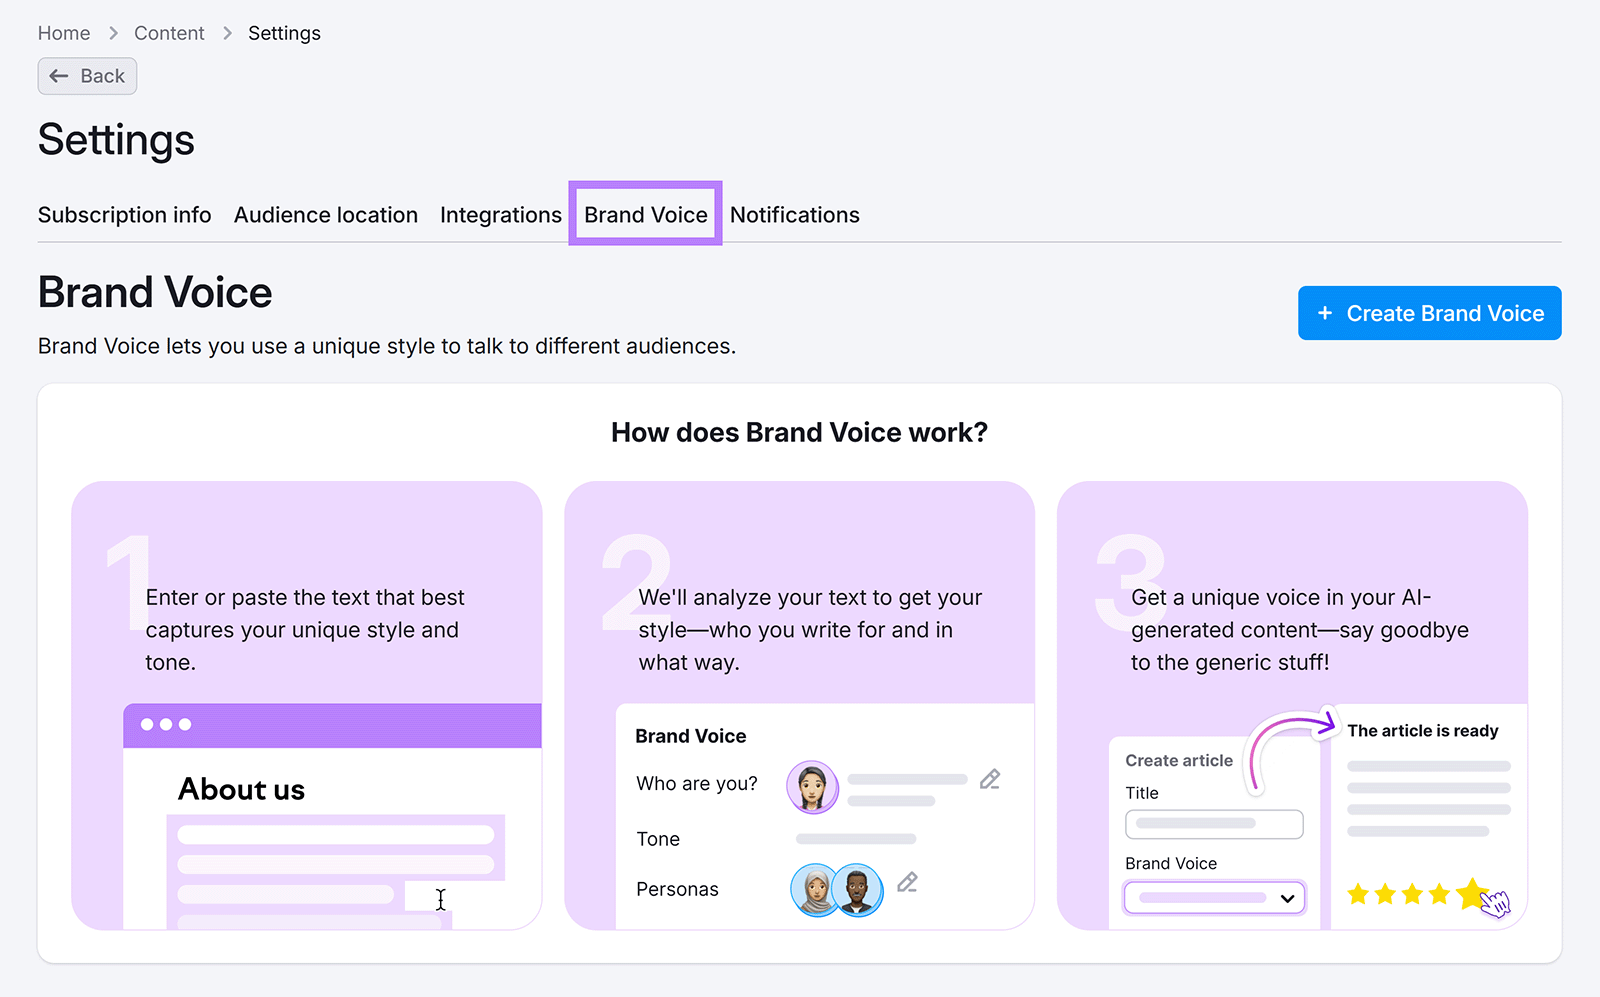The height and width of the screenshot is (997, 1600).
Task: Click the pencil edit icon beside Who are you
Action: (x=991, y=779)
